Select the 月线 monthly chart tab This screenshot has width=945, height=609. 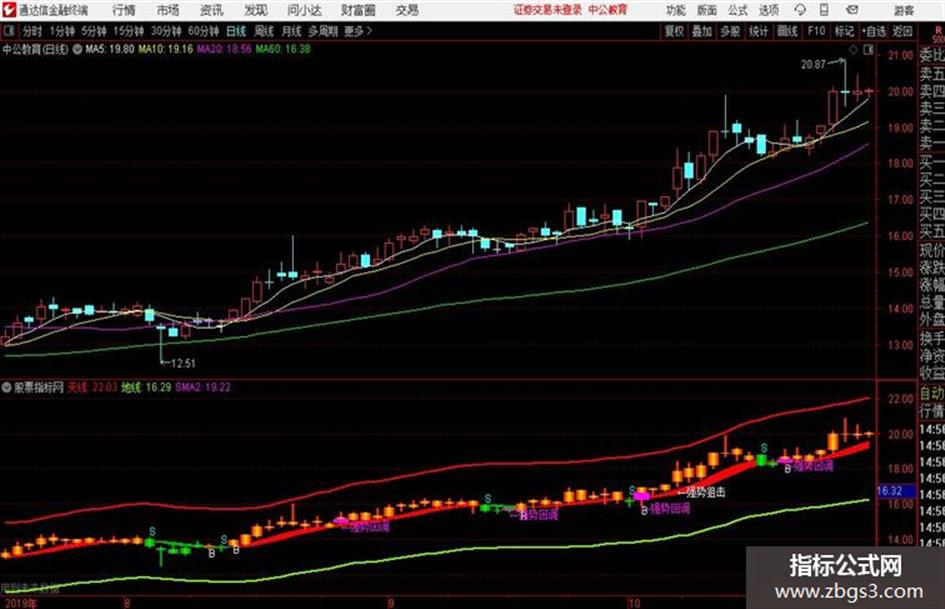[x=292, y=31]
